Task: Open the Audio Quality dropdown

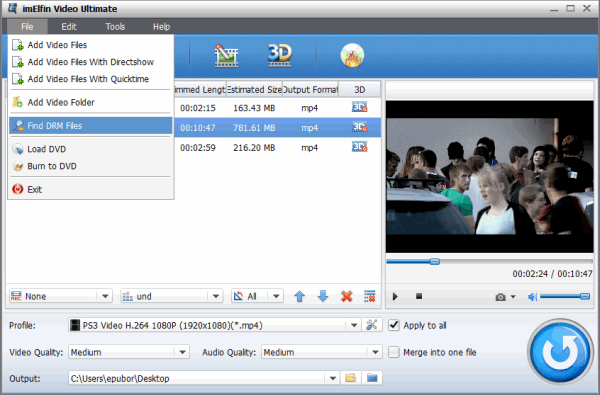Action: coord(375,352)
